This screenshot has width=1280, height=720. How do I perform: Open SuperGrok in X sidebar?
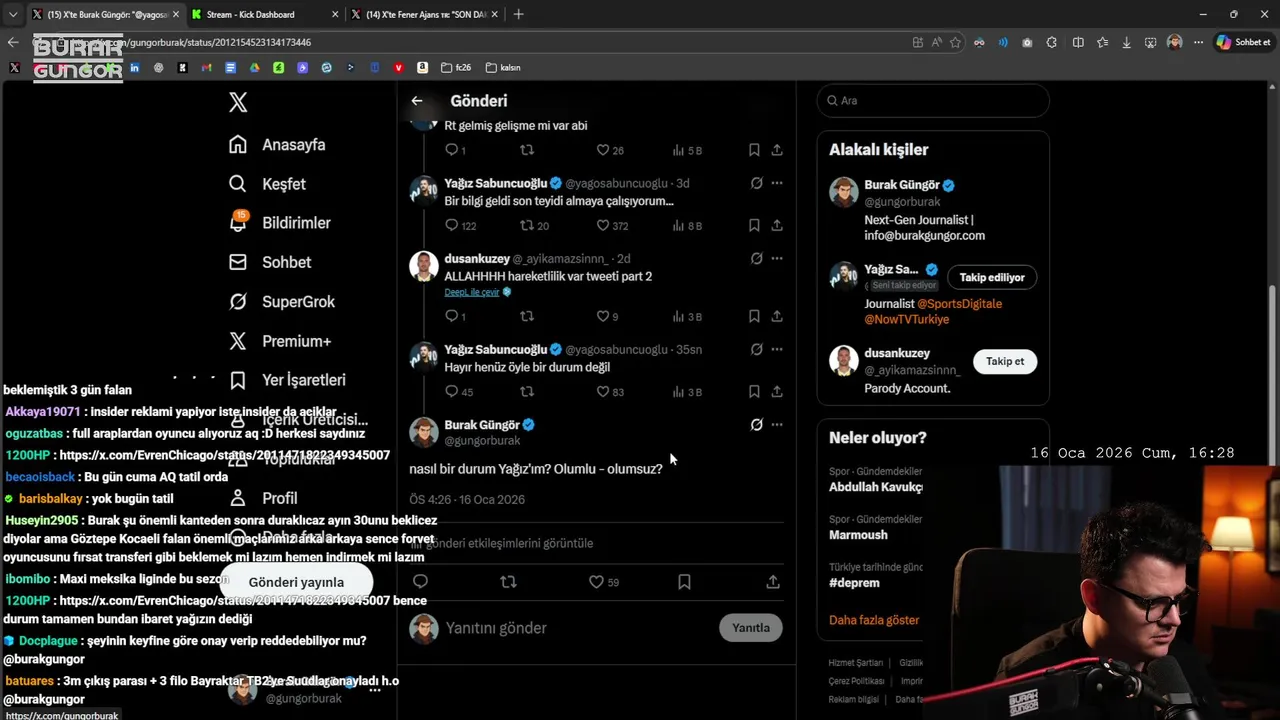281,302
